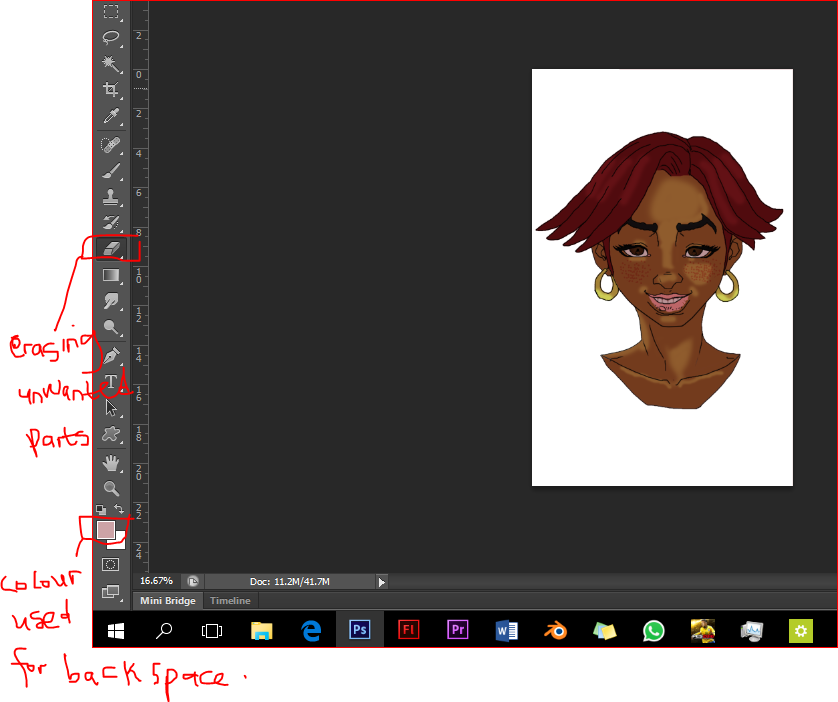Select the Brush tool
The image size is (838, 702).
111,171
